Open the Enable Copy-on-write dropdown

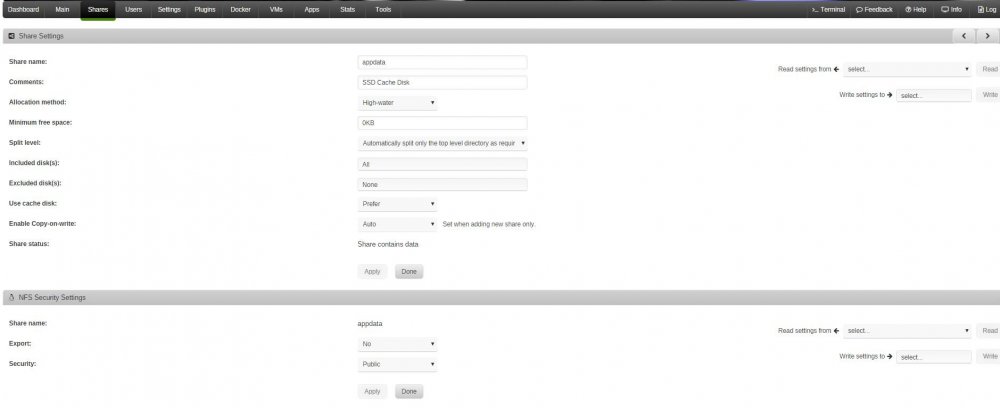tap(397, 224)
